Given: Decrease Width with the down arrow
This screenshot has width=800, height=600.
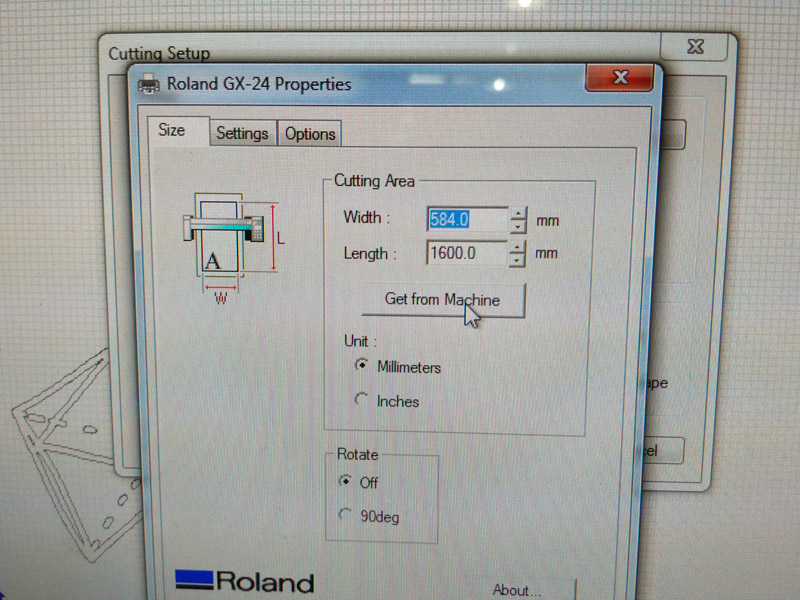Looking at the screenshot, I should point(518,226).
